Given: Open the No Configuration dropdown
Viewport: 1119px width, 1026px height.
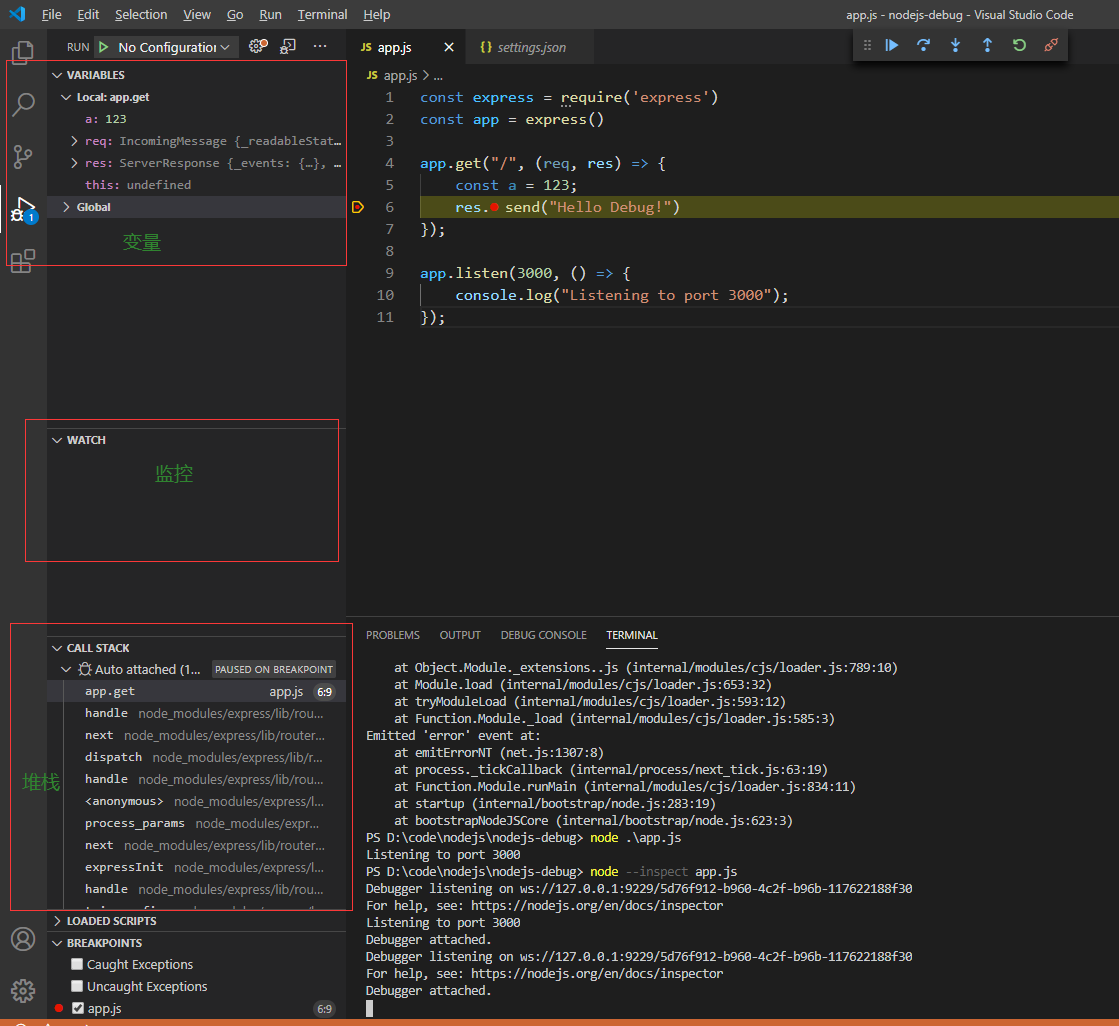Looking at the screenshot, I should pos(174,47).
